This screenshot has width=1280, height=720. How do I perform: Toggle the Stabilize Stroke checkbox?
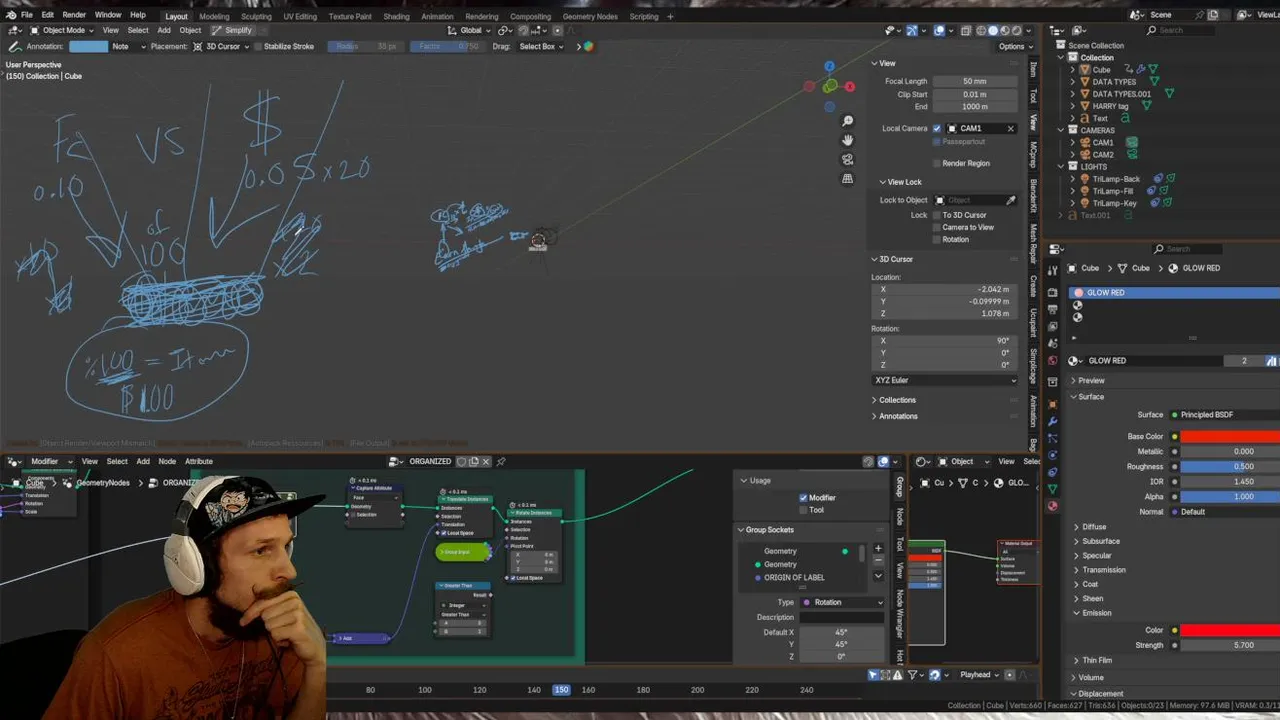[x=258, y=46]
